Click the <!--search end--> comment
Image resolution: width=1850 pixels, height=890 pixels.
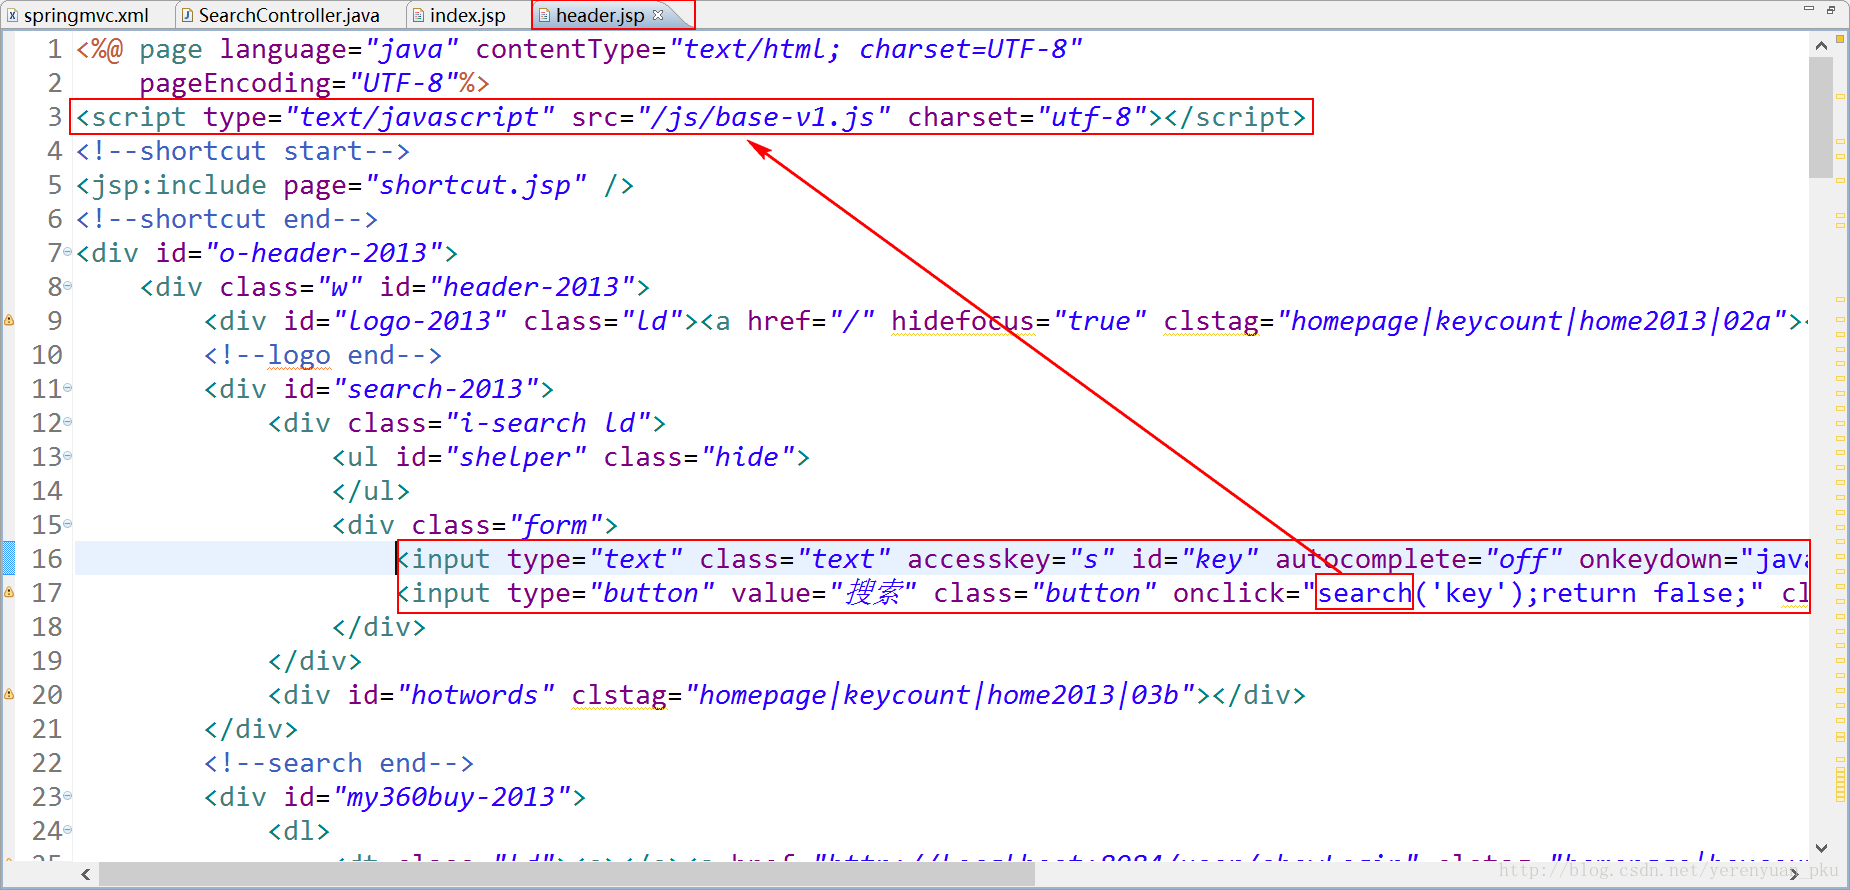tap(339, 763)
